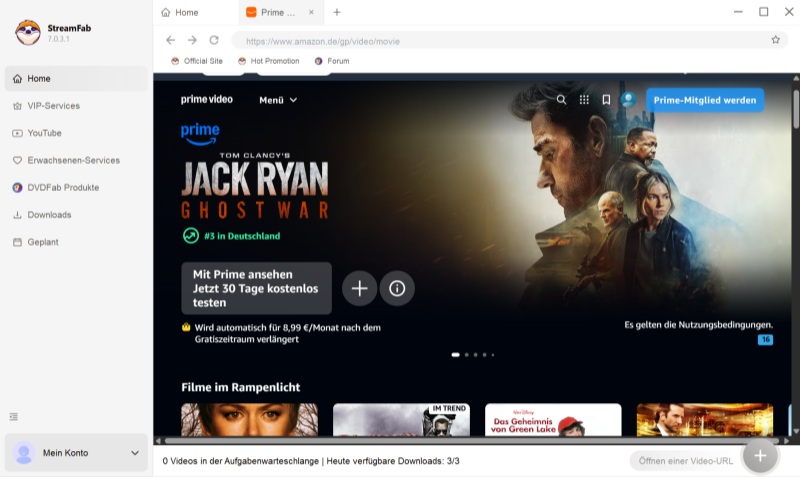Click round plus add-URL button
The image size is (800, 477).
point(760,456)
